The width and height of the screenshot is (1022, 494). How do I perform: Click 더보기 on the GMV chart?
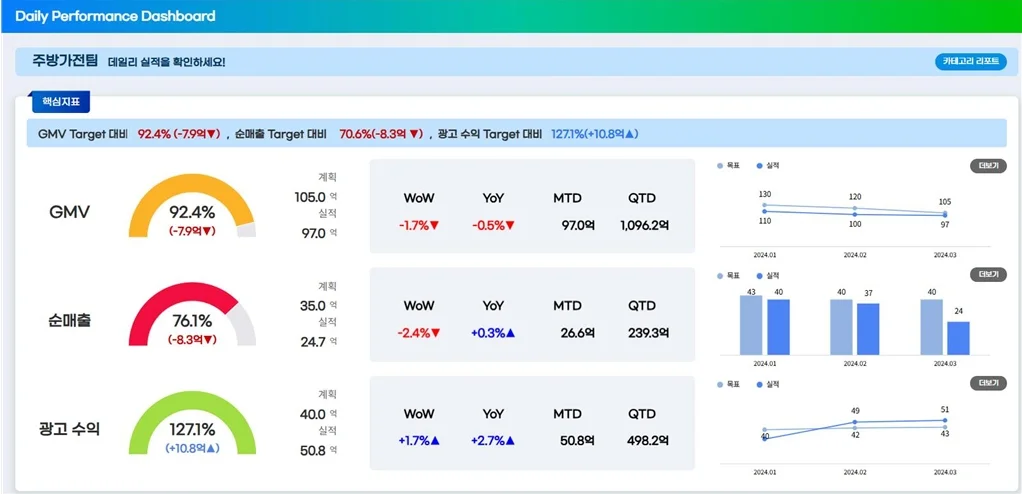[988, 165]
